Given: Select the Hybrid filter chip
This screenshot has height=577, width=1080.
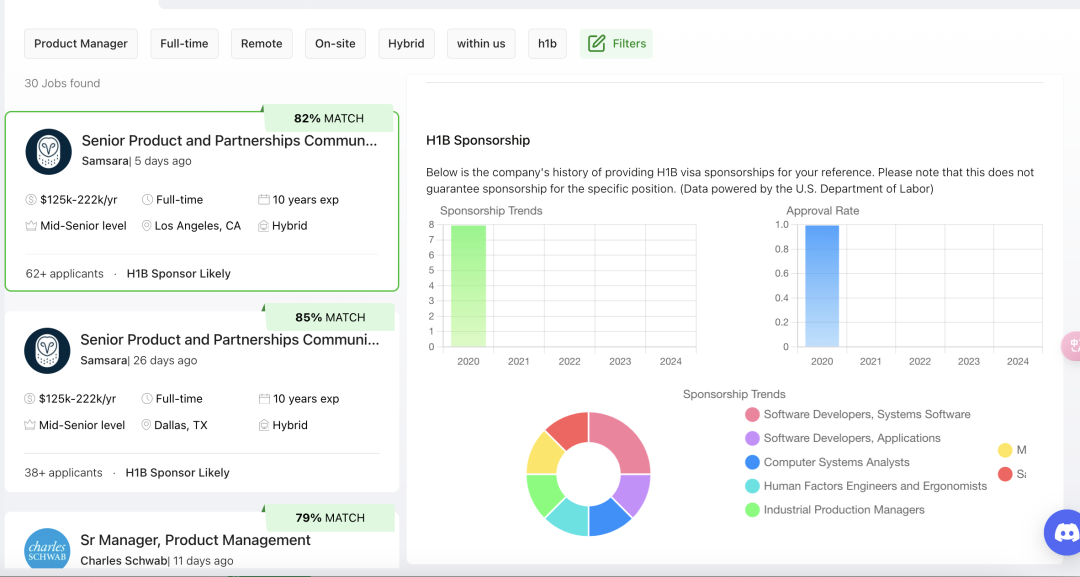Looking at the screenshot, I should tap(406, 43).
